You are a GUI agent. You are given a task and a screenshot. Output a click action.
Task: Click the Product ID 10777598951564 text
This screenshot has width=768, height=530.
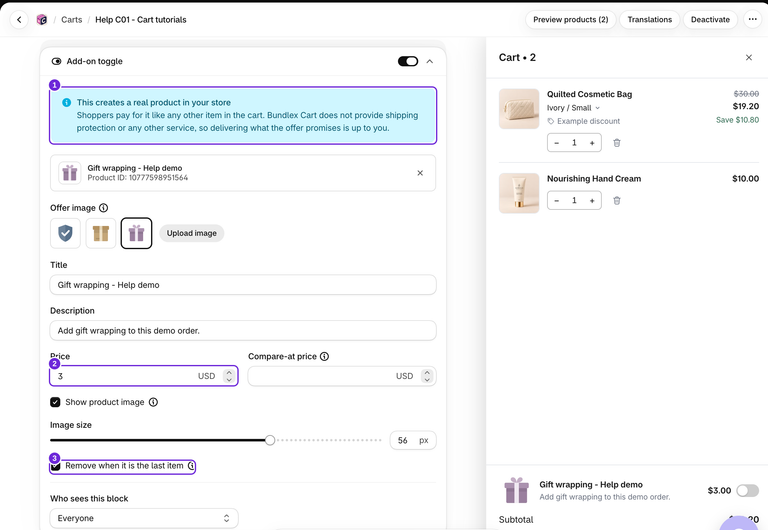click(x=138, y=178)
